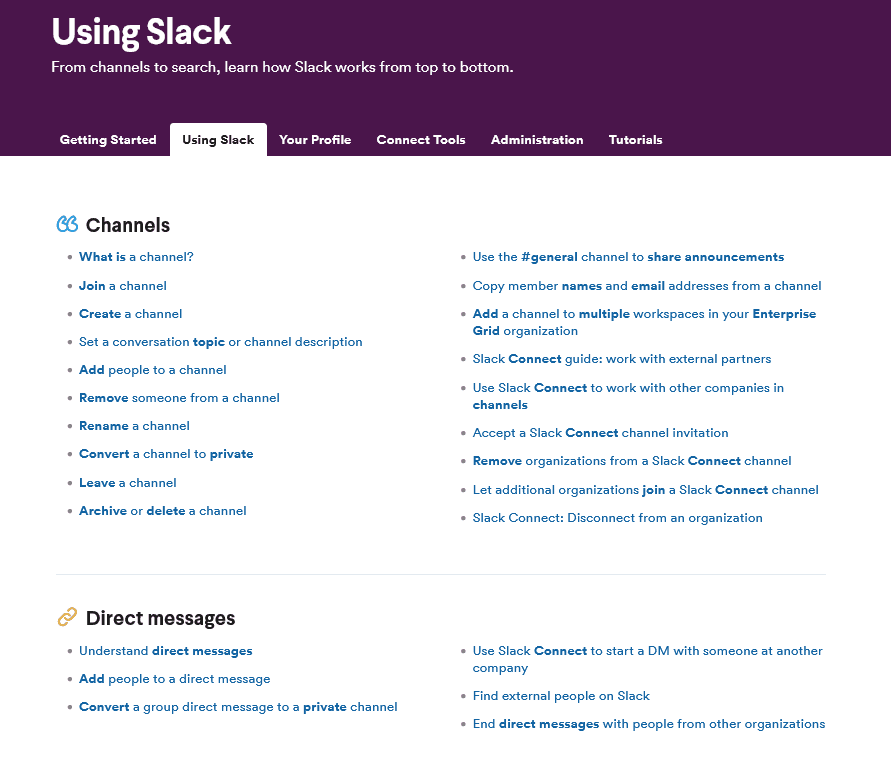This screenshot has width=891, height=758.
Task: Open "Slack Connect: Disconnect from an organization"
Action: tap(617, 518)
